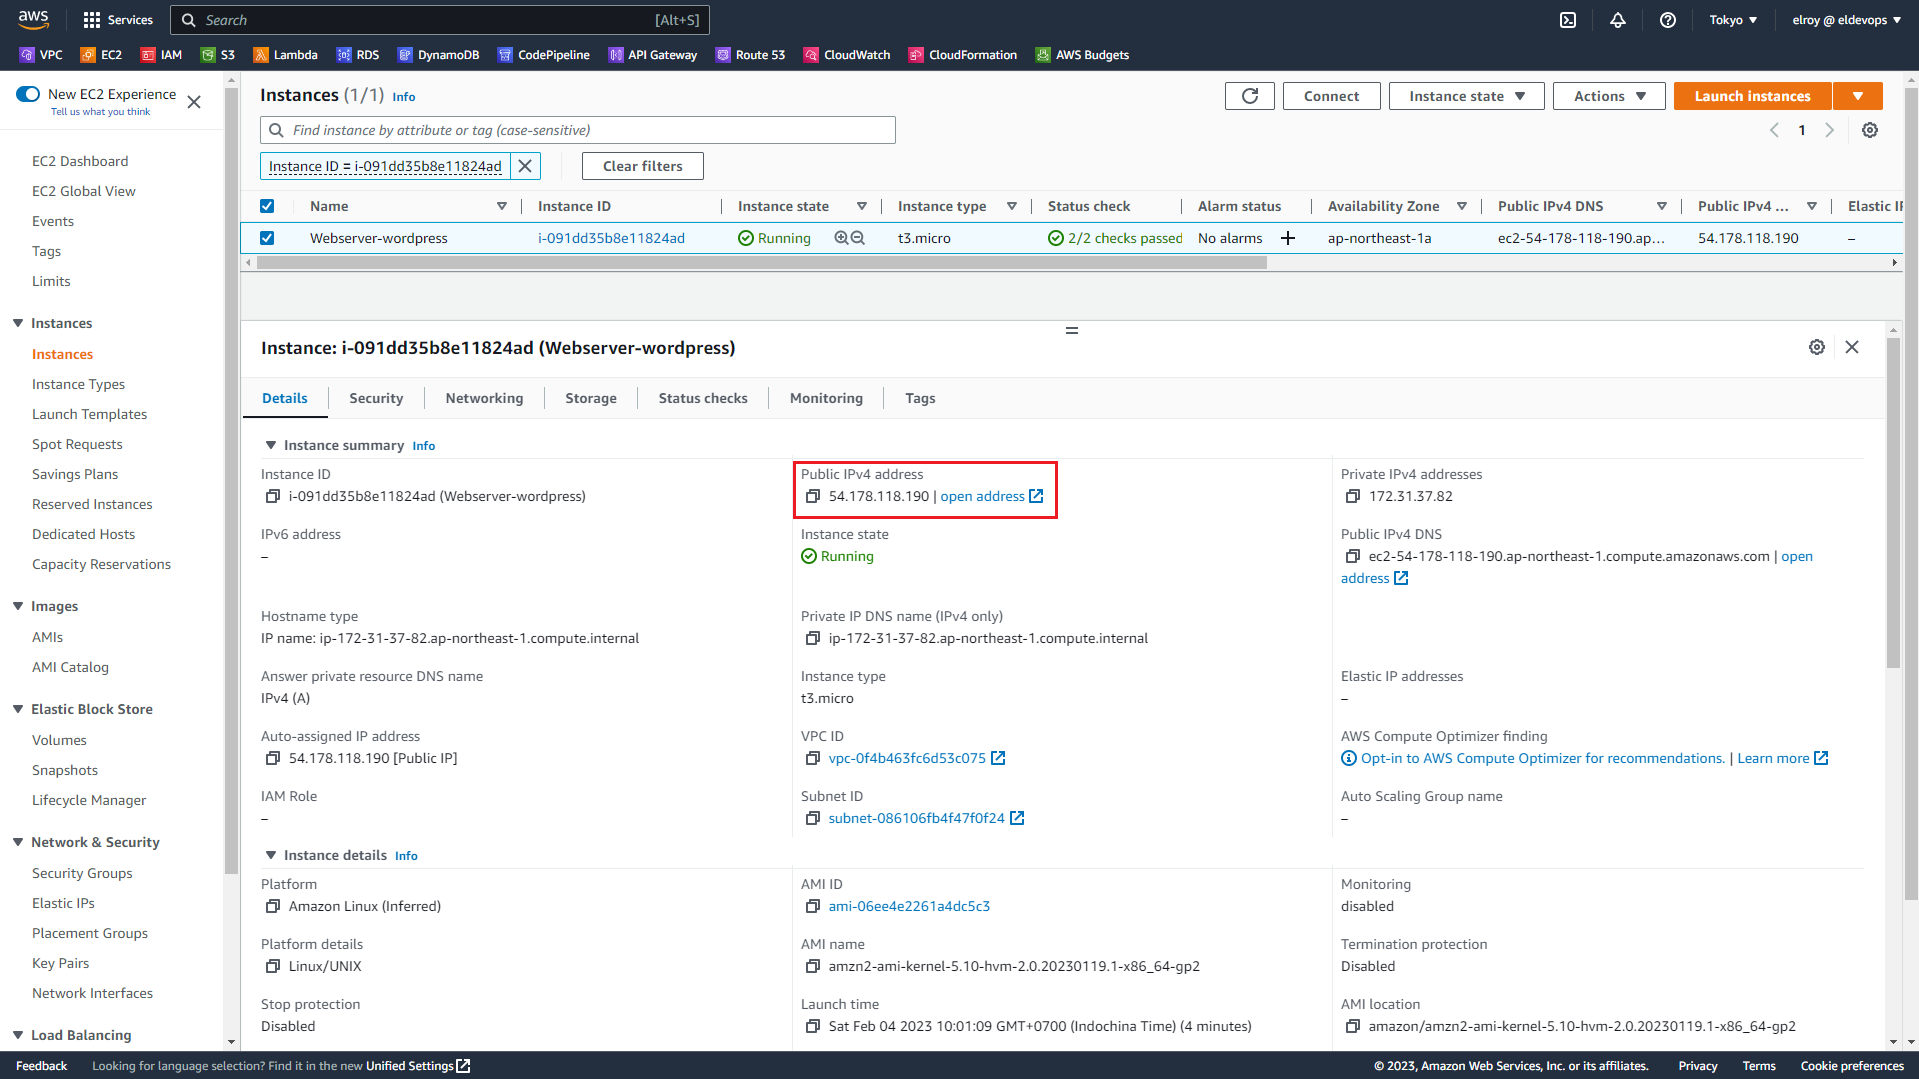Toggle the select-all instances checkbox
This screenshot has height=1079, width=1919.
click(x=267, y=206)
